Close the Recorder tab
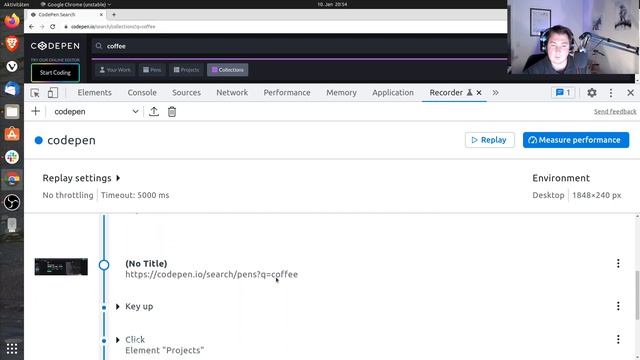This screenshot has height=360, width=640. coord(479,93)
